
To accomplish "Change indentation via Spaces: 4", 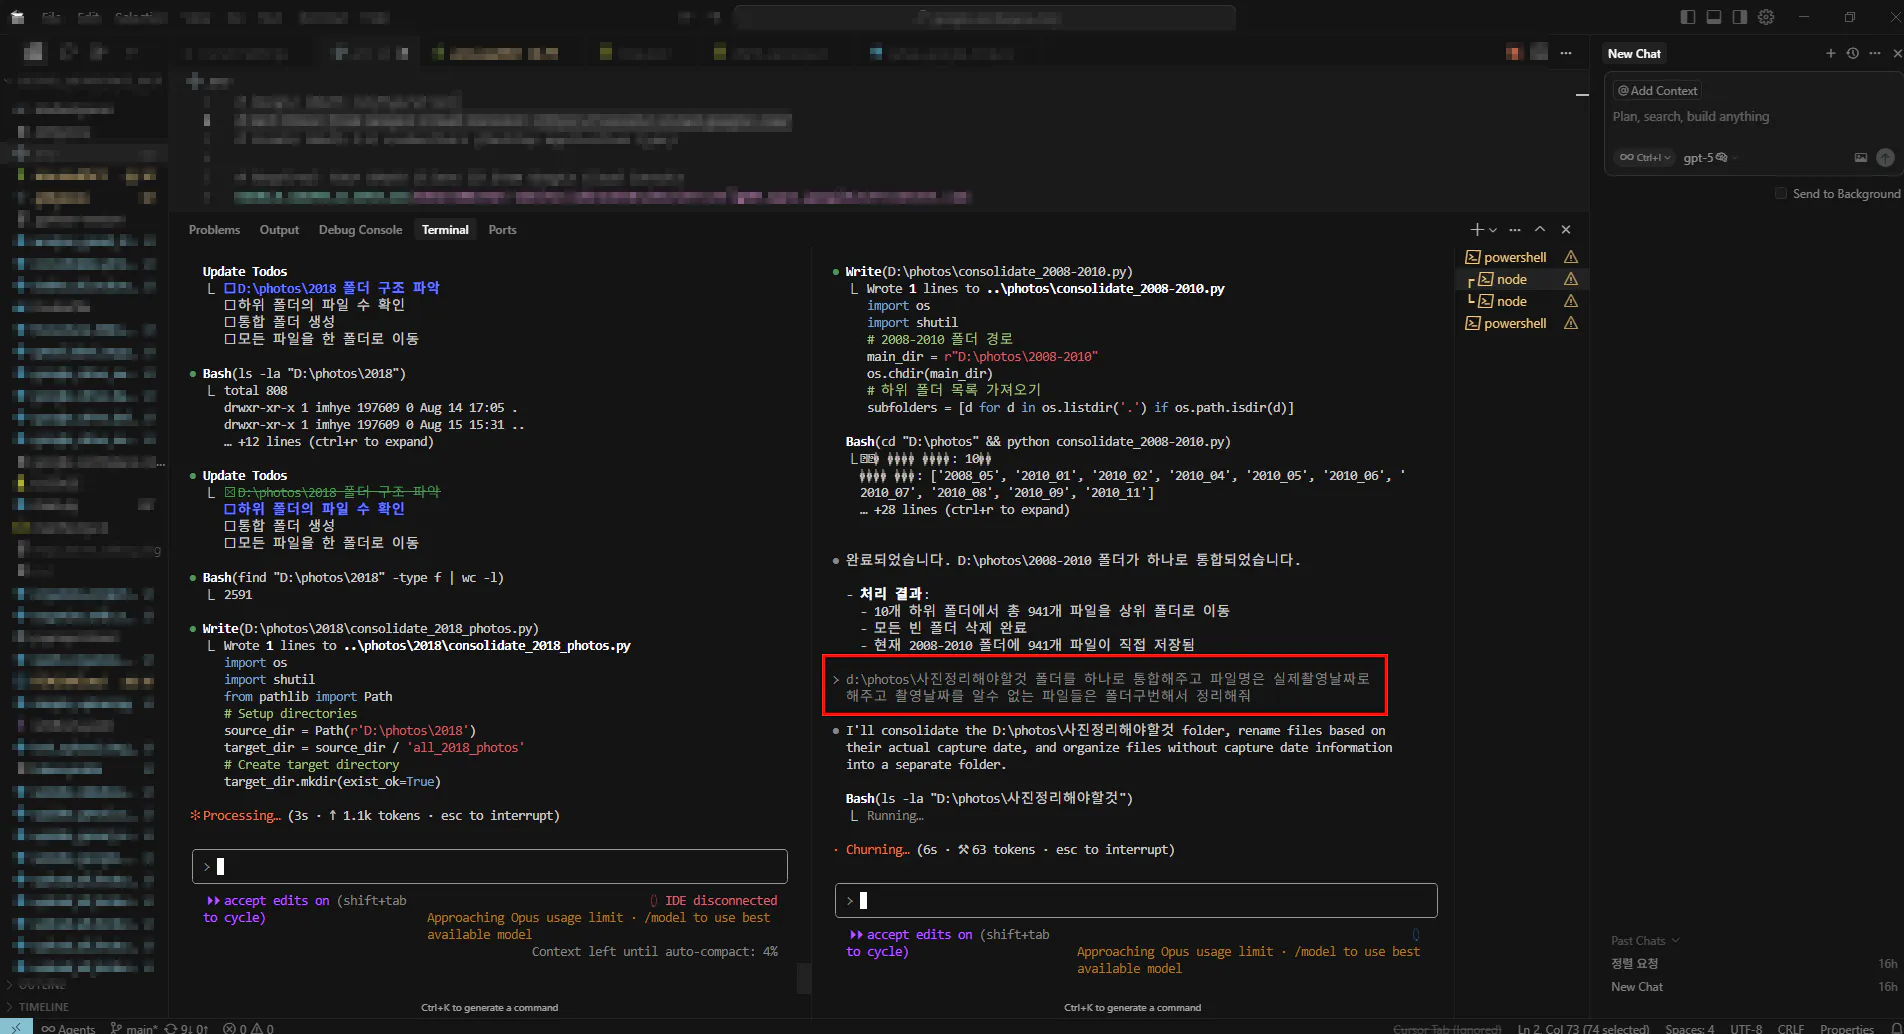I will coord(1690,1028).
